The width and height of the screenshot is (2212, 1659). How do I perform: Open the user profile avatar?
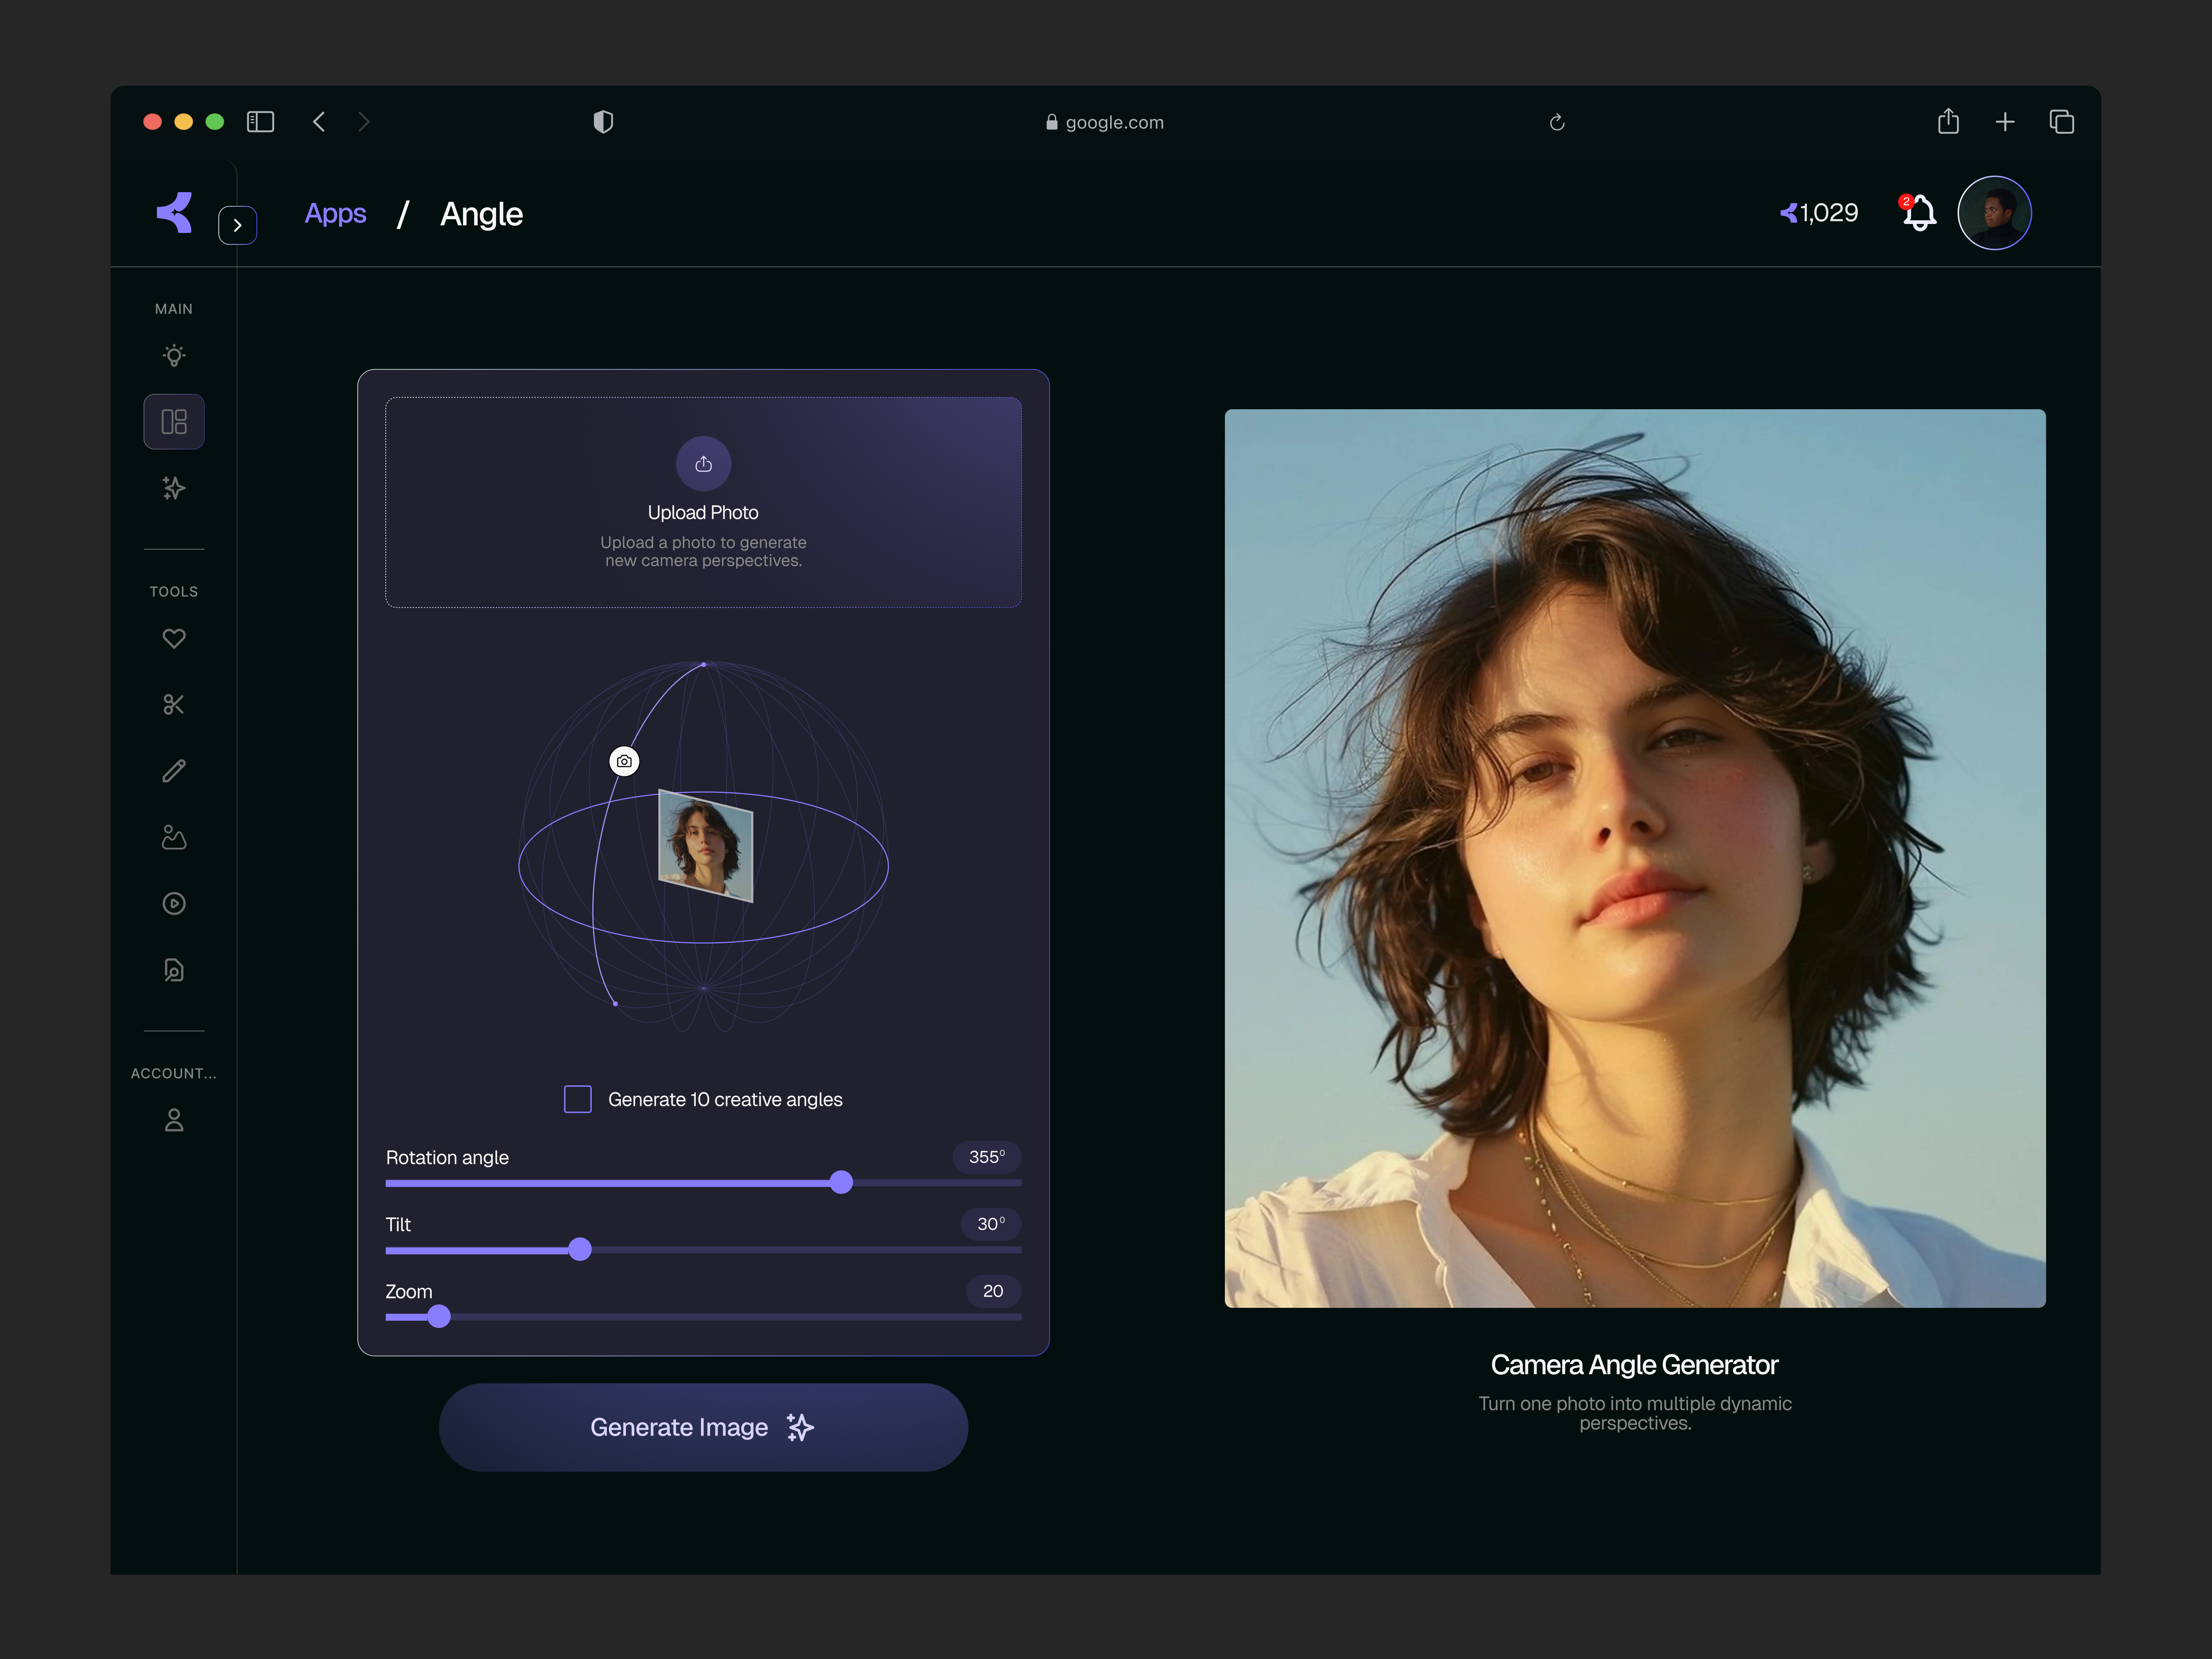tap(1994, 213)
